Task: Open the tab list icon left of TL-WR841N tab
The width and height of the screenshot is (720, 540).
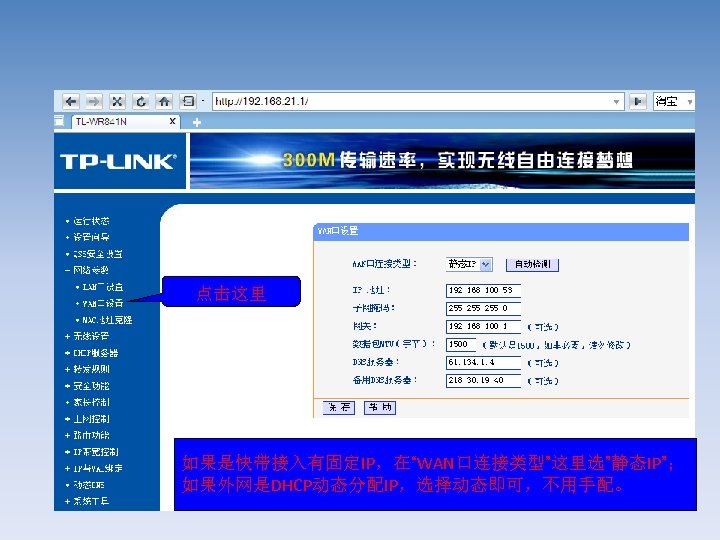Action: tap(59, 121)
